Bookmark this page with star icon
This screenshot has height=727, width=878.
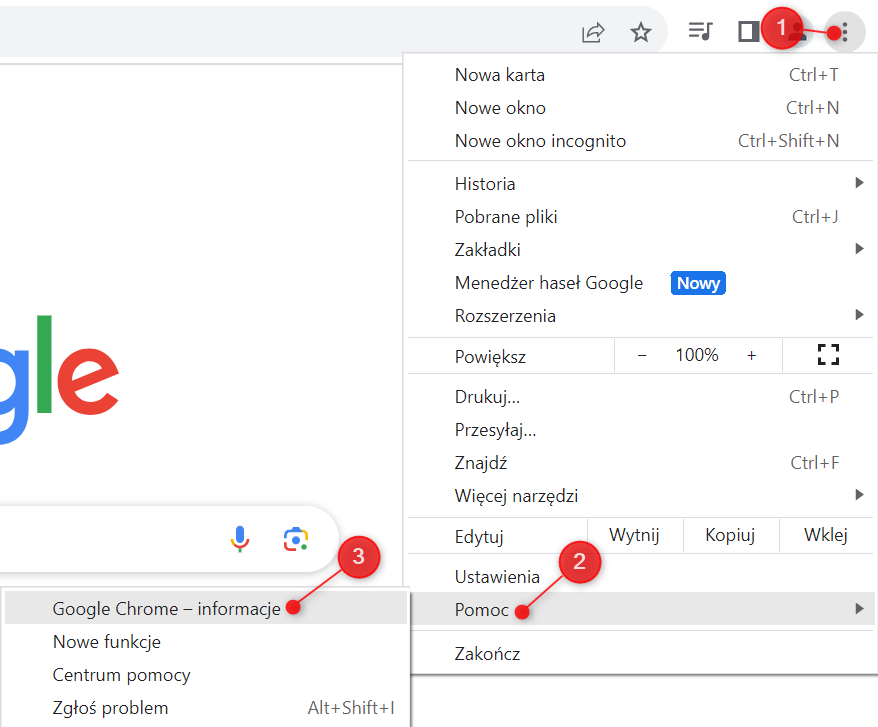click(641, 33)
